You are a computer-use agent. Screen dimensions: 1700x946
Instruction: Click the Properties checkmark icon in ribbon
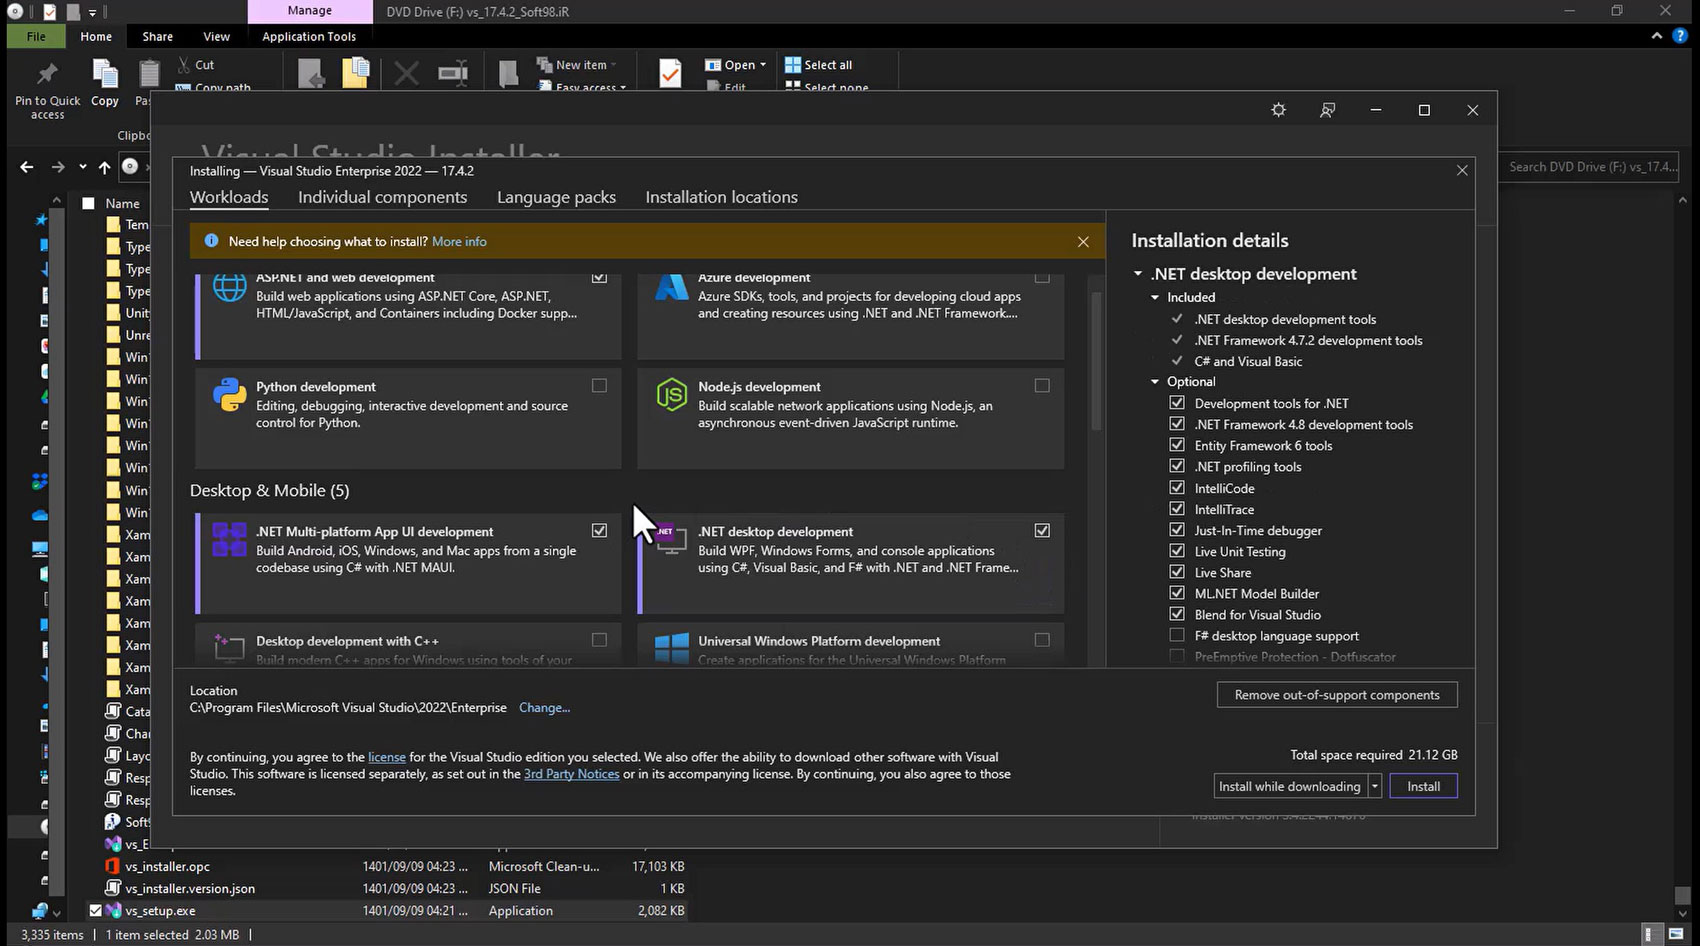pyautogui.click(x=670, y=73)
